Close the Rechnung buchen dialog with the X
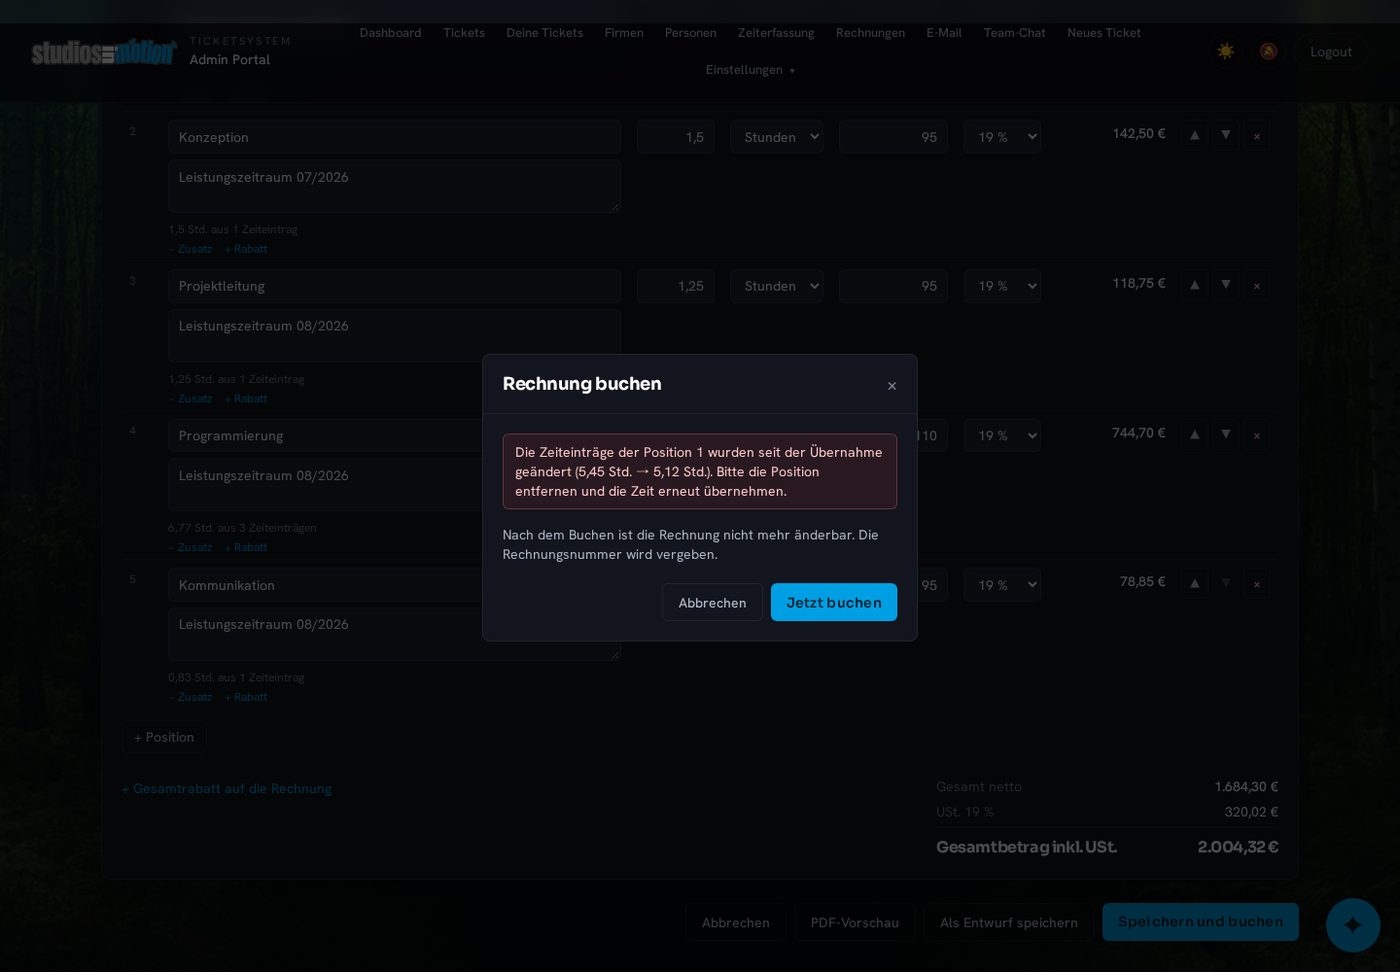1400x972 pixels. click(x=892, y=386)
